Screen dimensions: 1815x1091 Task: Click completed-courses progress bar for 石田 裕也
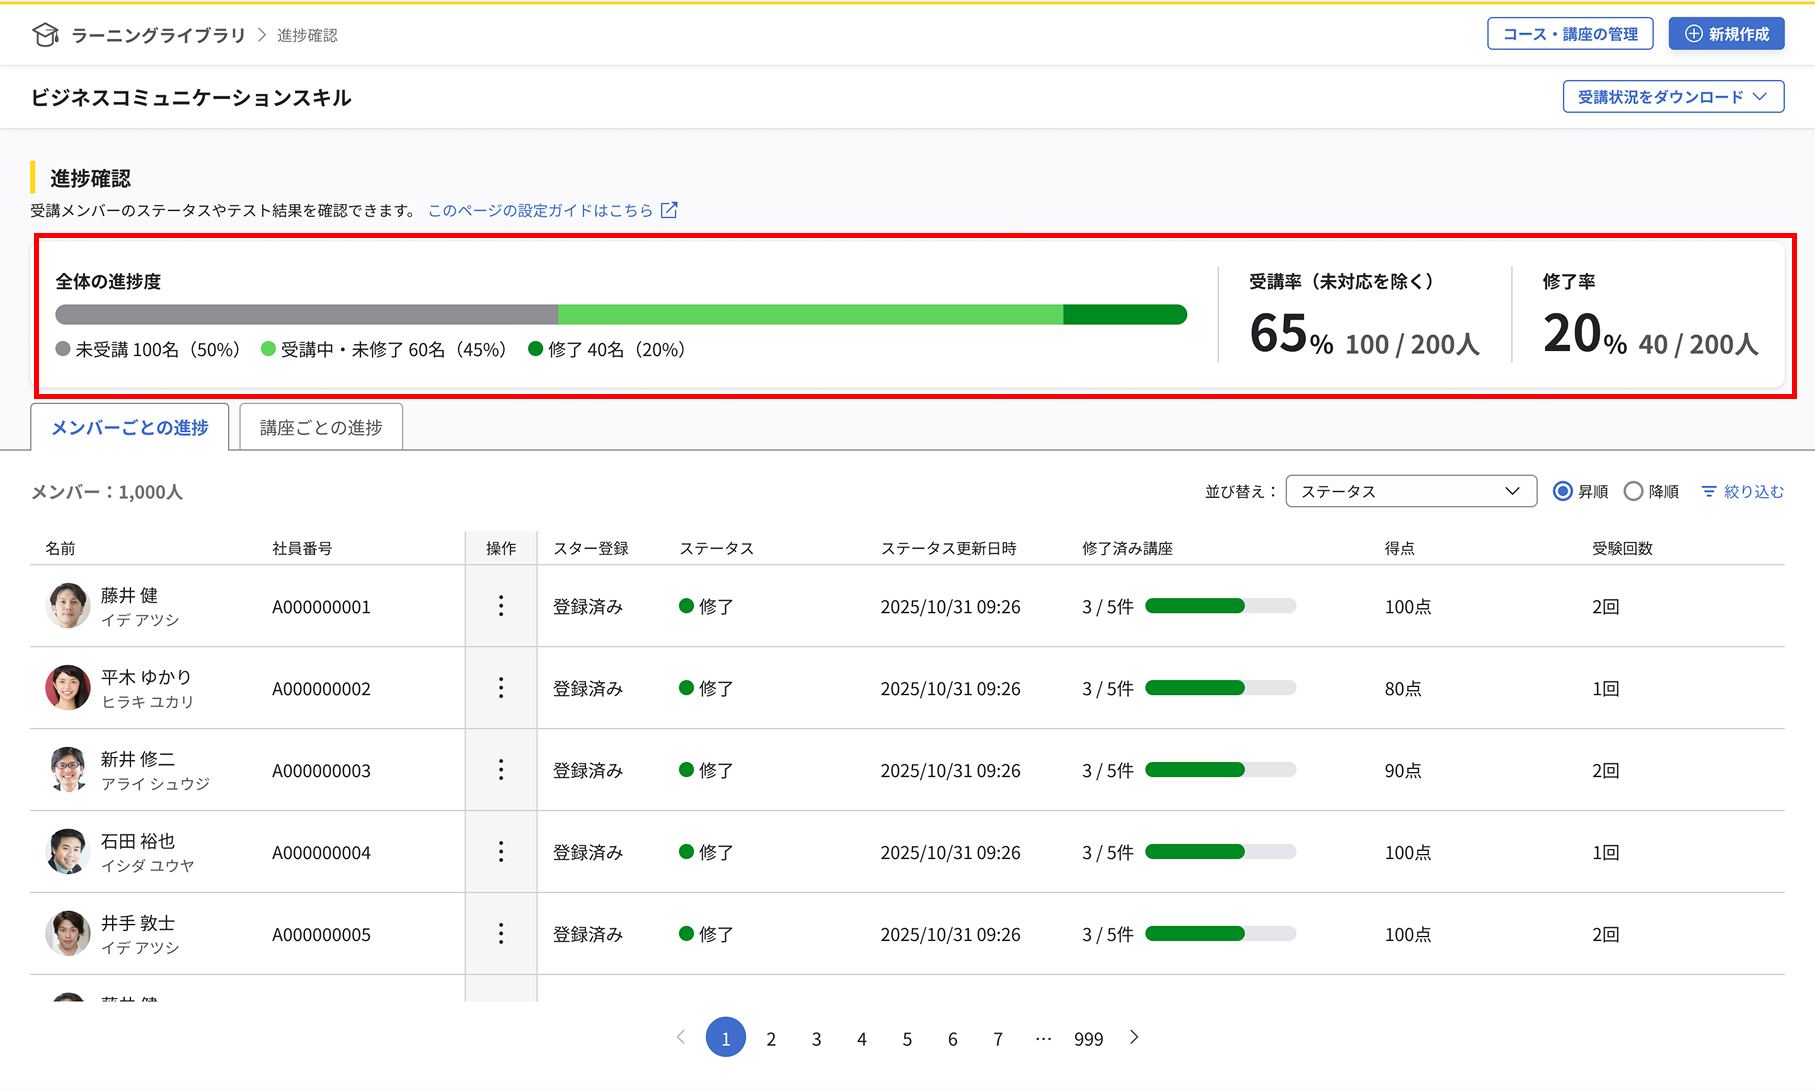pyautogui.click(x=1220, y=852)
